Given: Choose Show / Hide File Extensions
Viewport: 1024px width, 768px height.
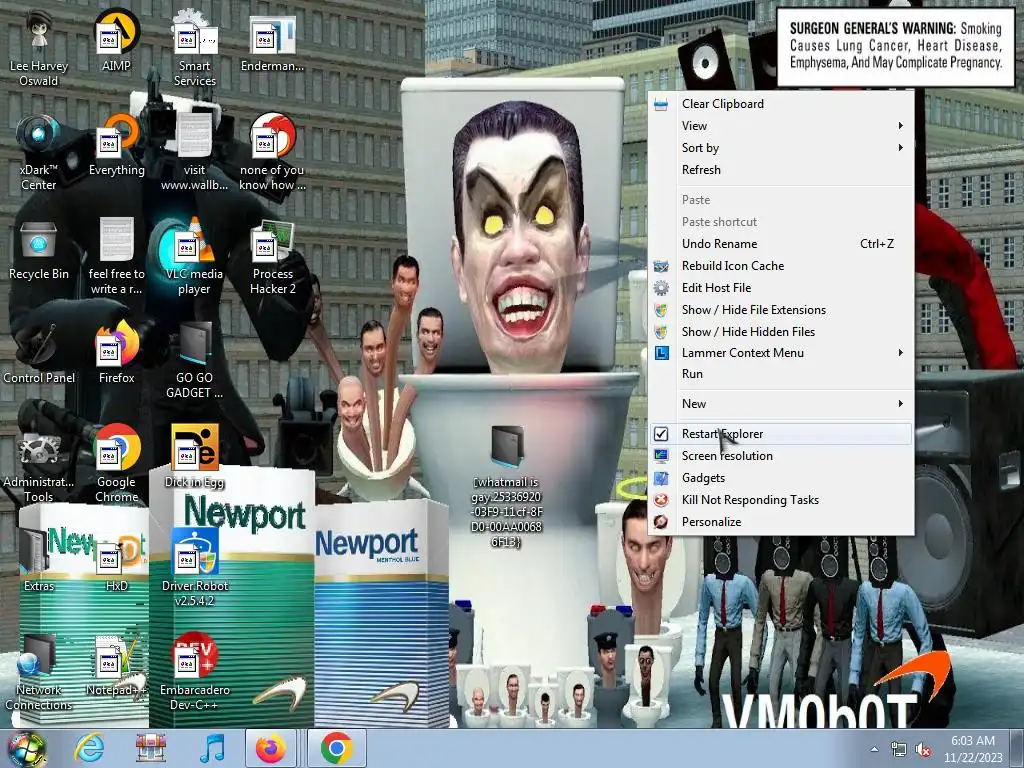Looking at the screenshot, I should 780,310.
